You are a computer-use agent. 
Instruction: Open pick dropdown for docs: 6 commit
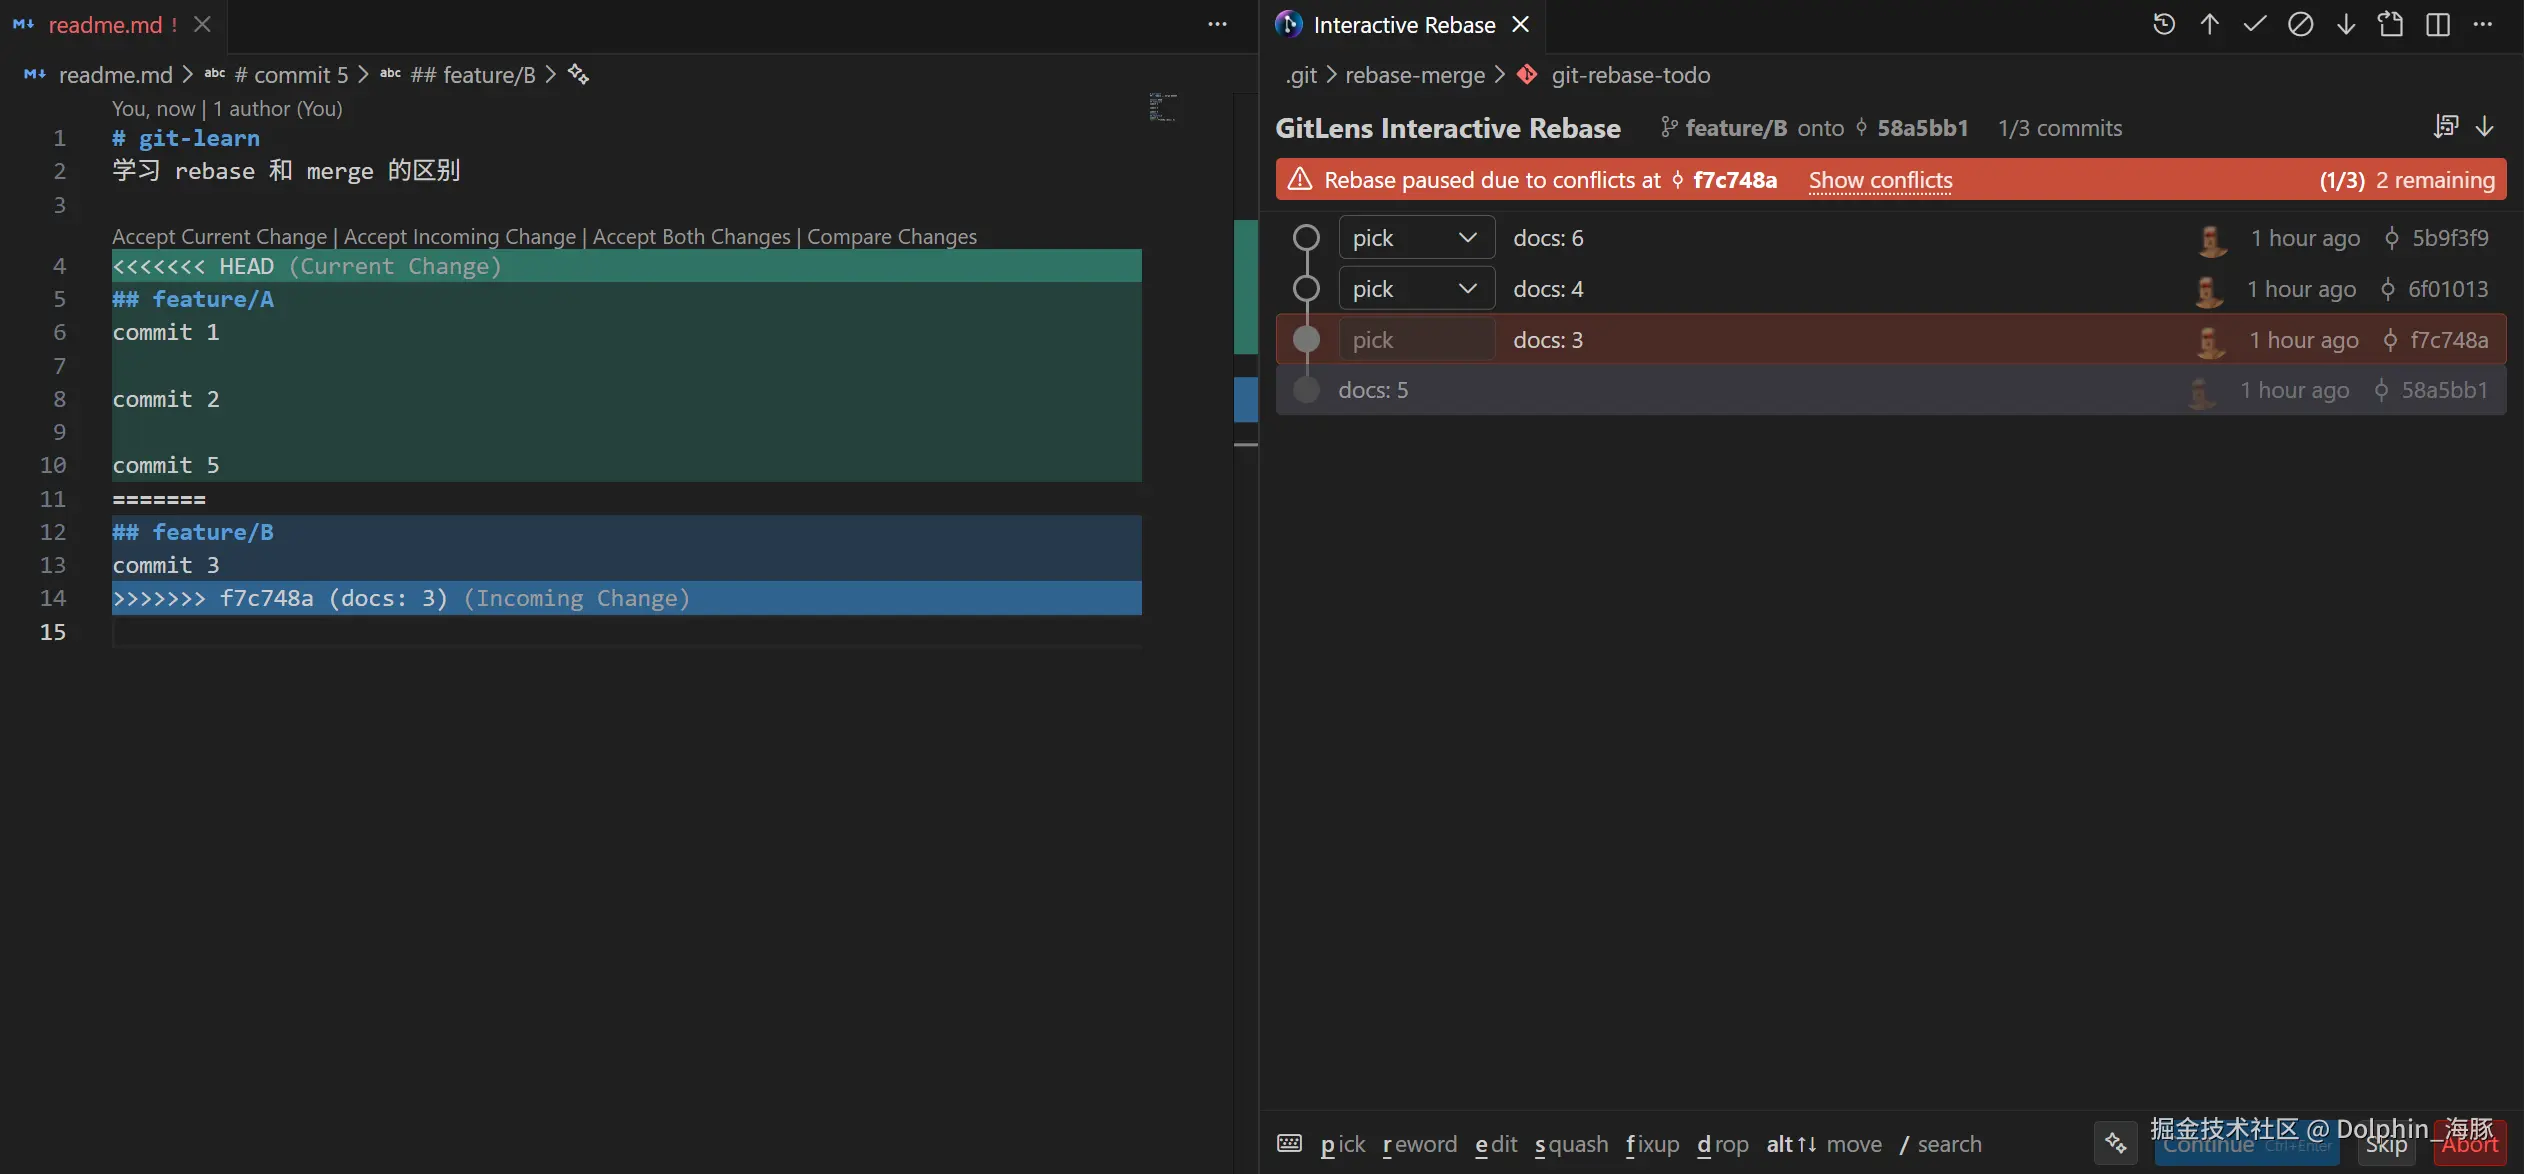[x=1416, y=238]
